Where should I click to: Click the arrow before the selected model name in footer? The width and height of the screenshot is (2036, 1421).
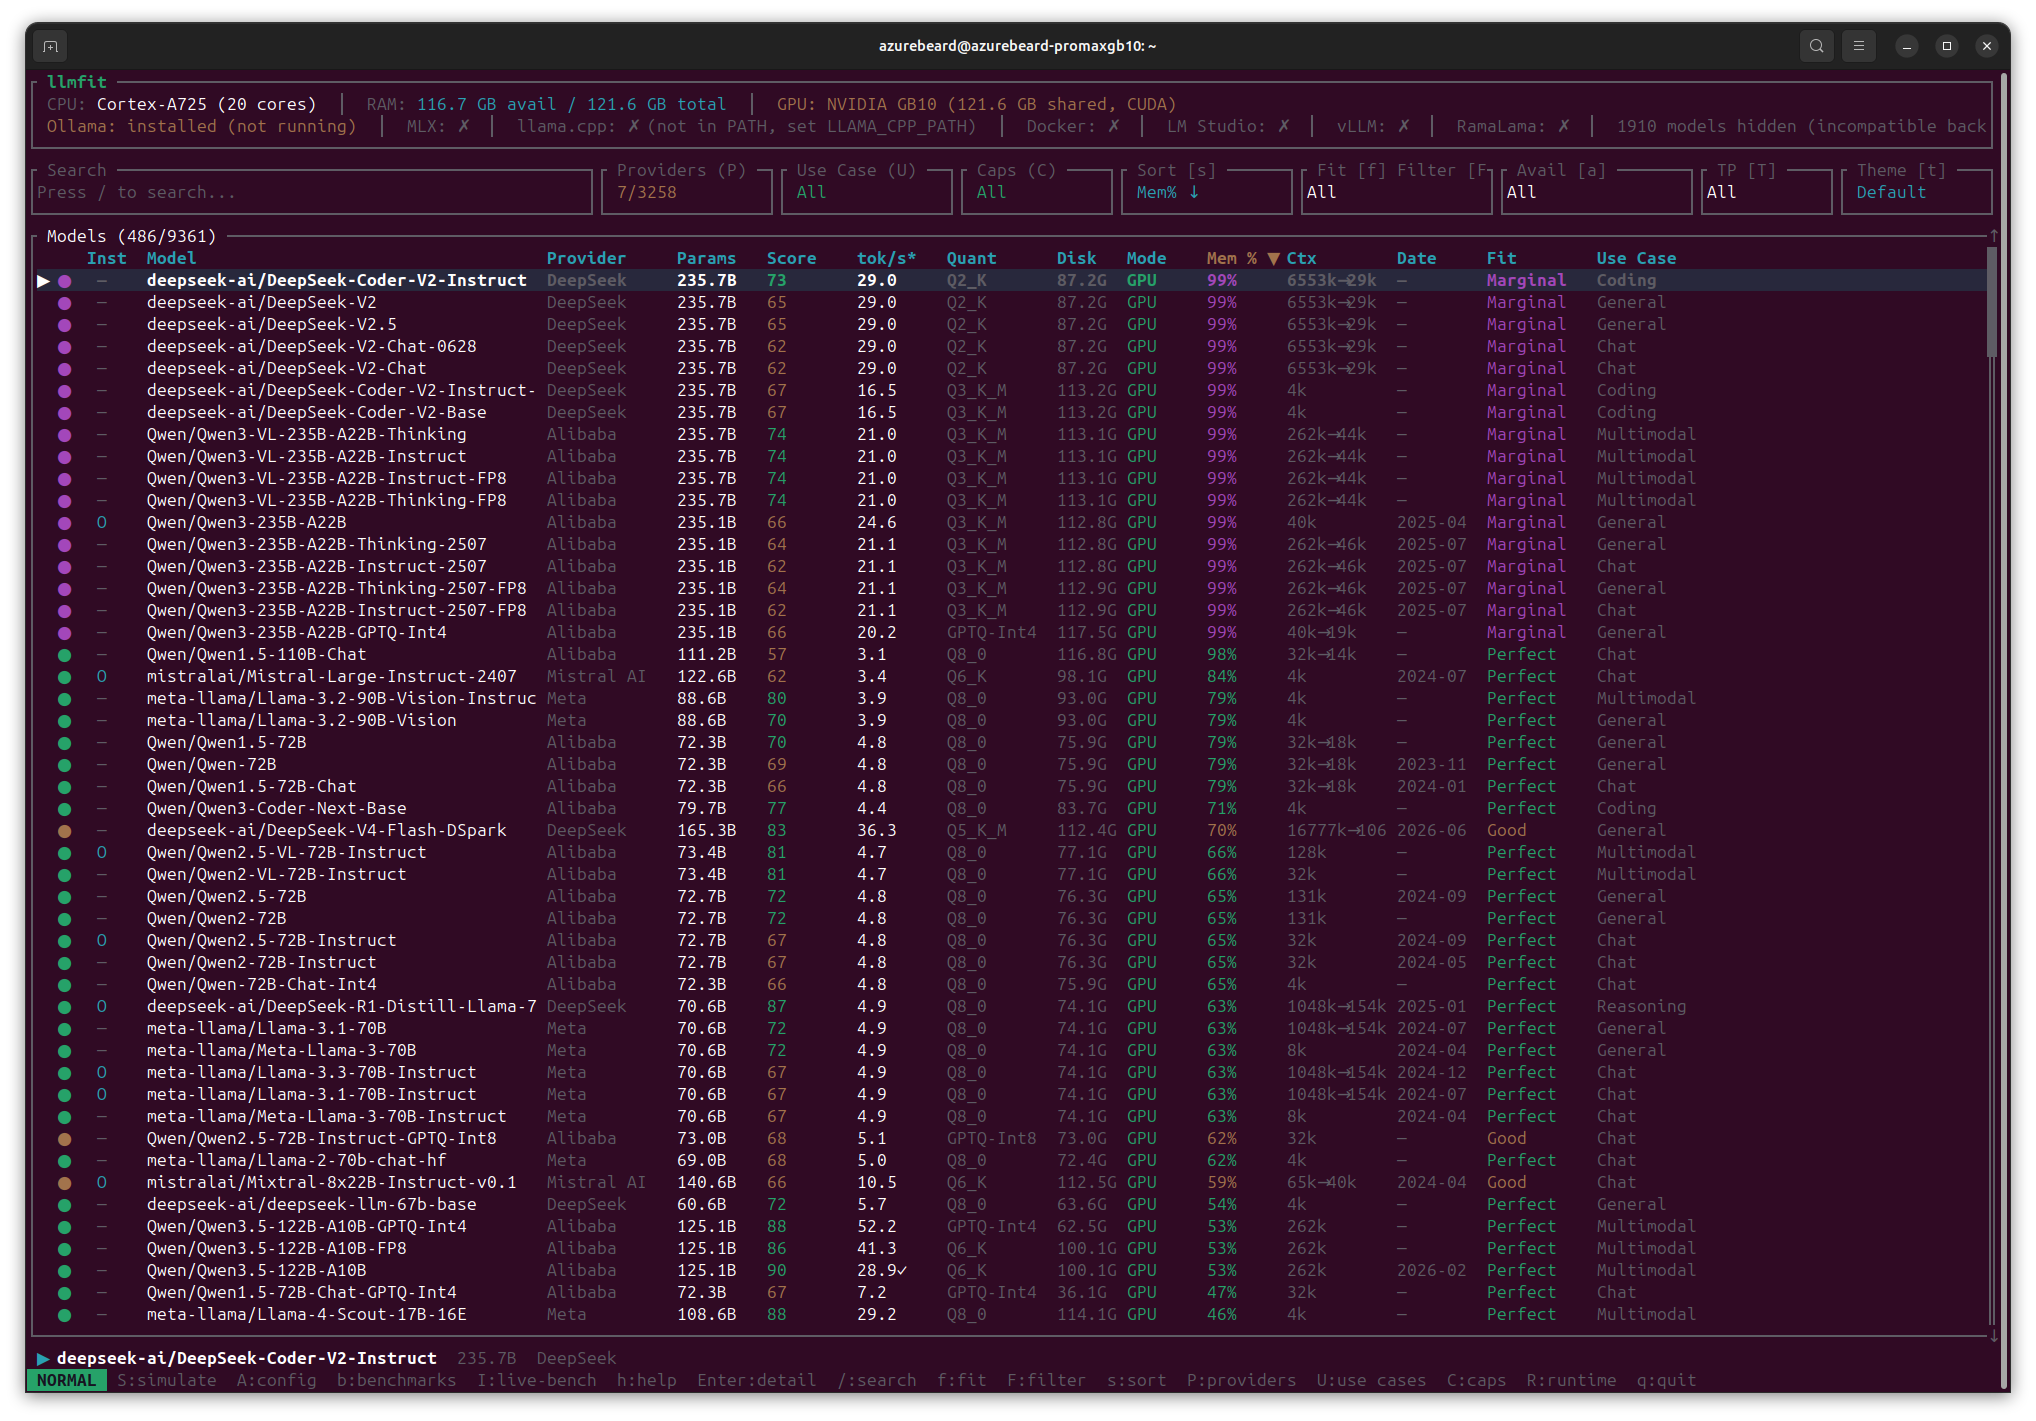(x=43, y=1359)
